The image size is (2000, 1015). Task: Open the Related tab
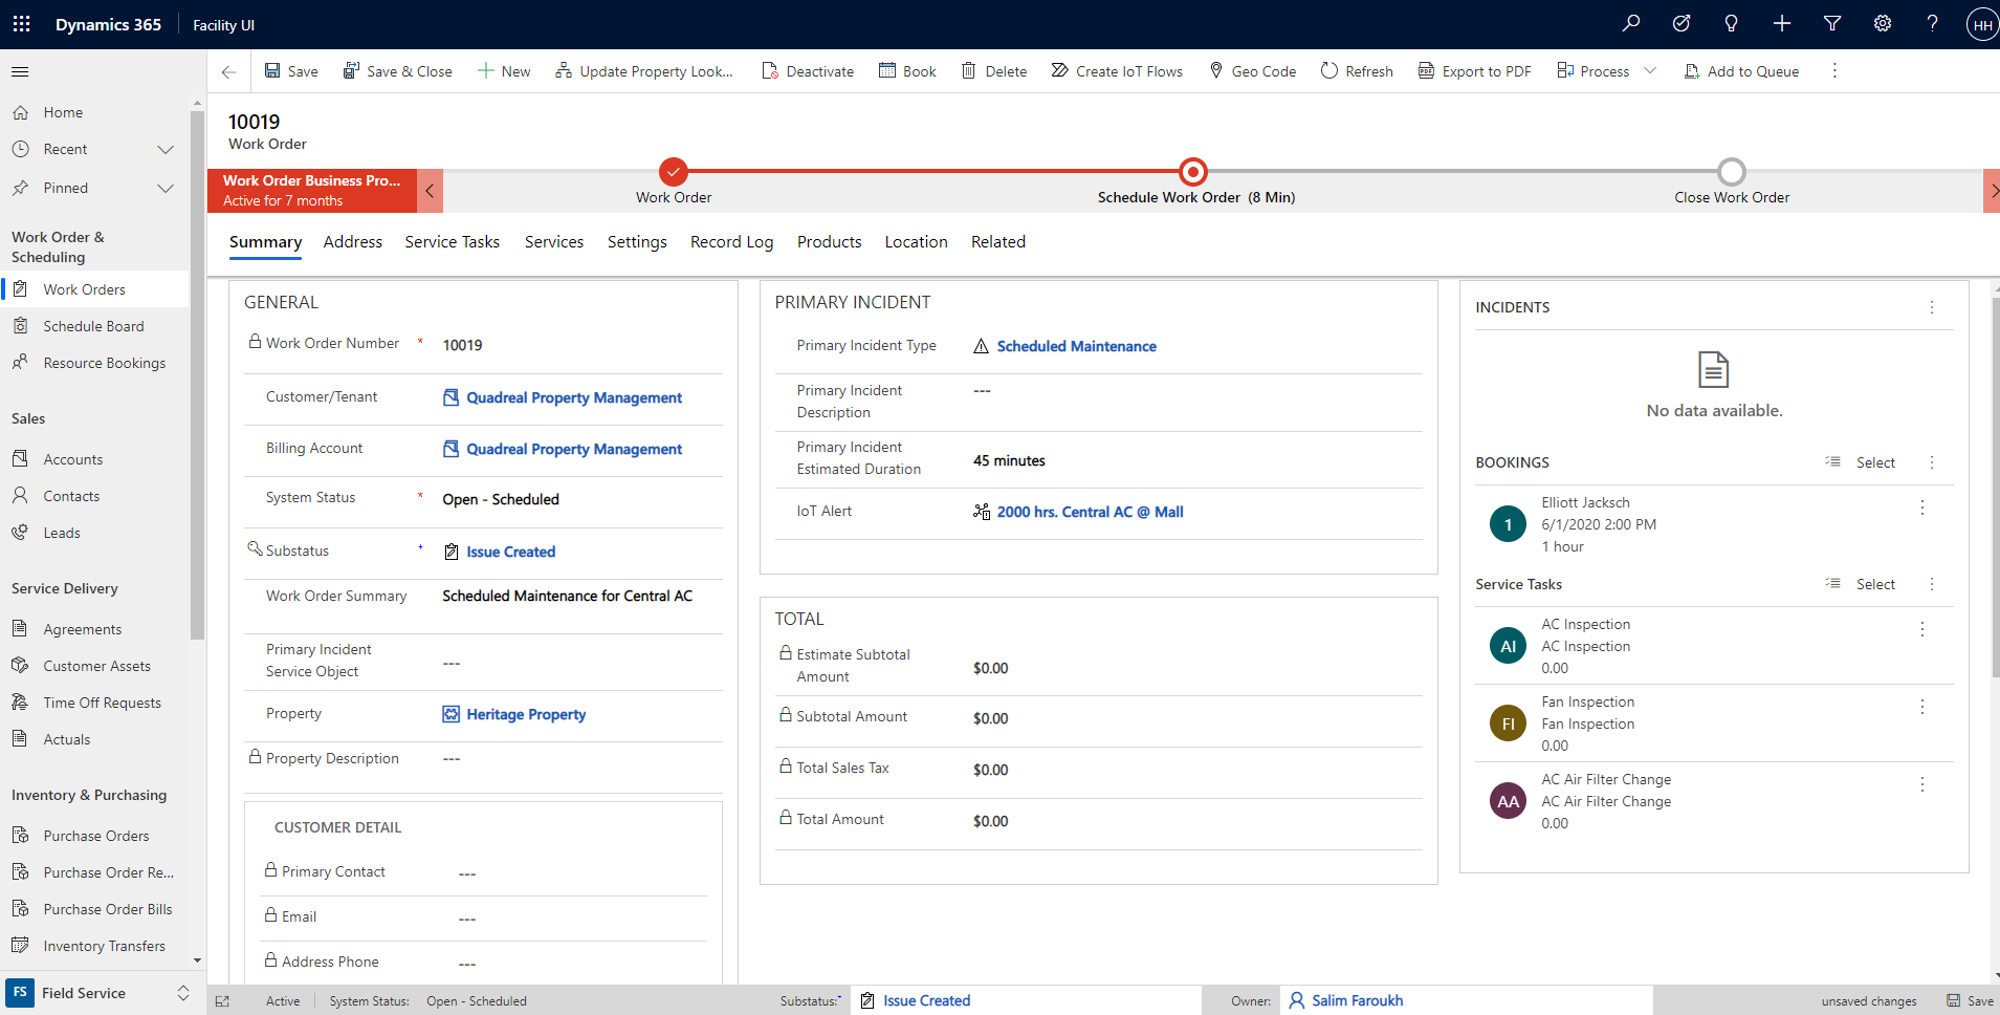998,242
